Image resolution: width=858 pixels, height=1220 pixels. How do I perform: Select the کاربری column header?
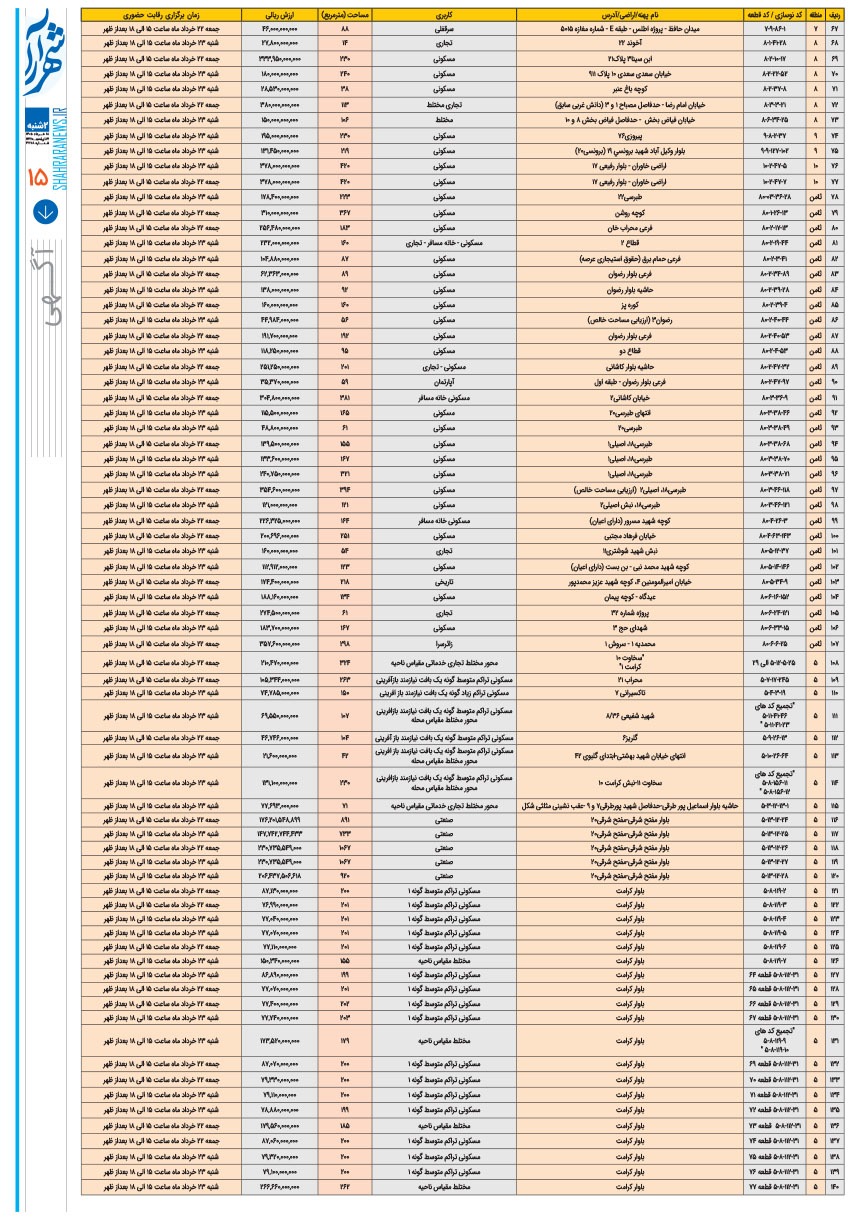point(445,17)
